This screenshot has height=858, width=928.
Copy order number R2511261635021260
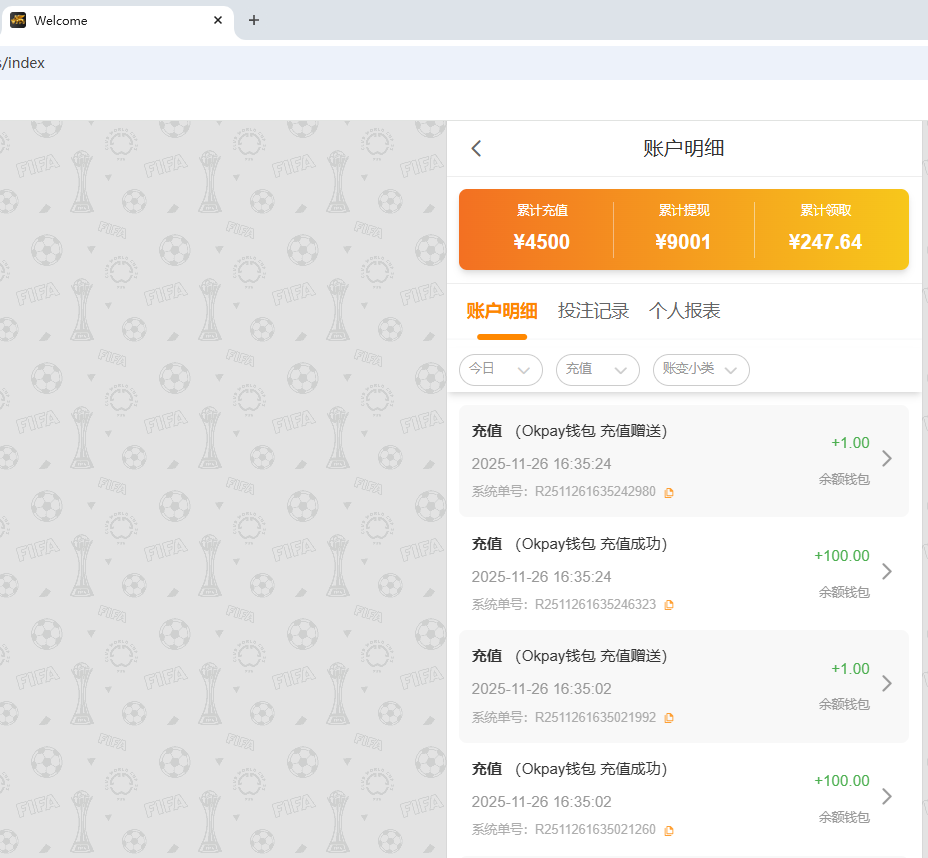[x=669, y=830]
